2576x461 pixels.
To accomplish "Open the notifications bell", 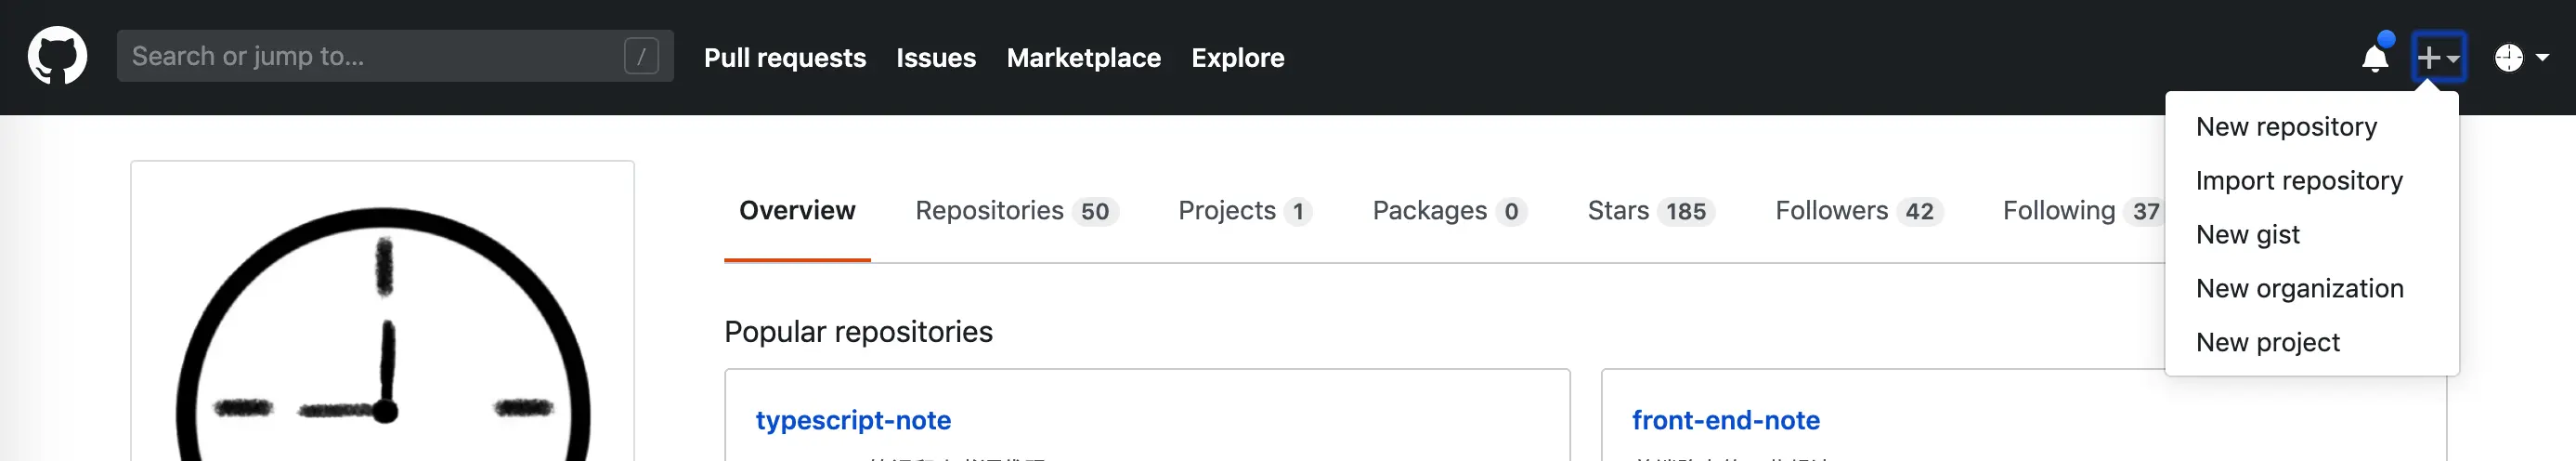I will coord(2375,58).
